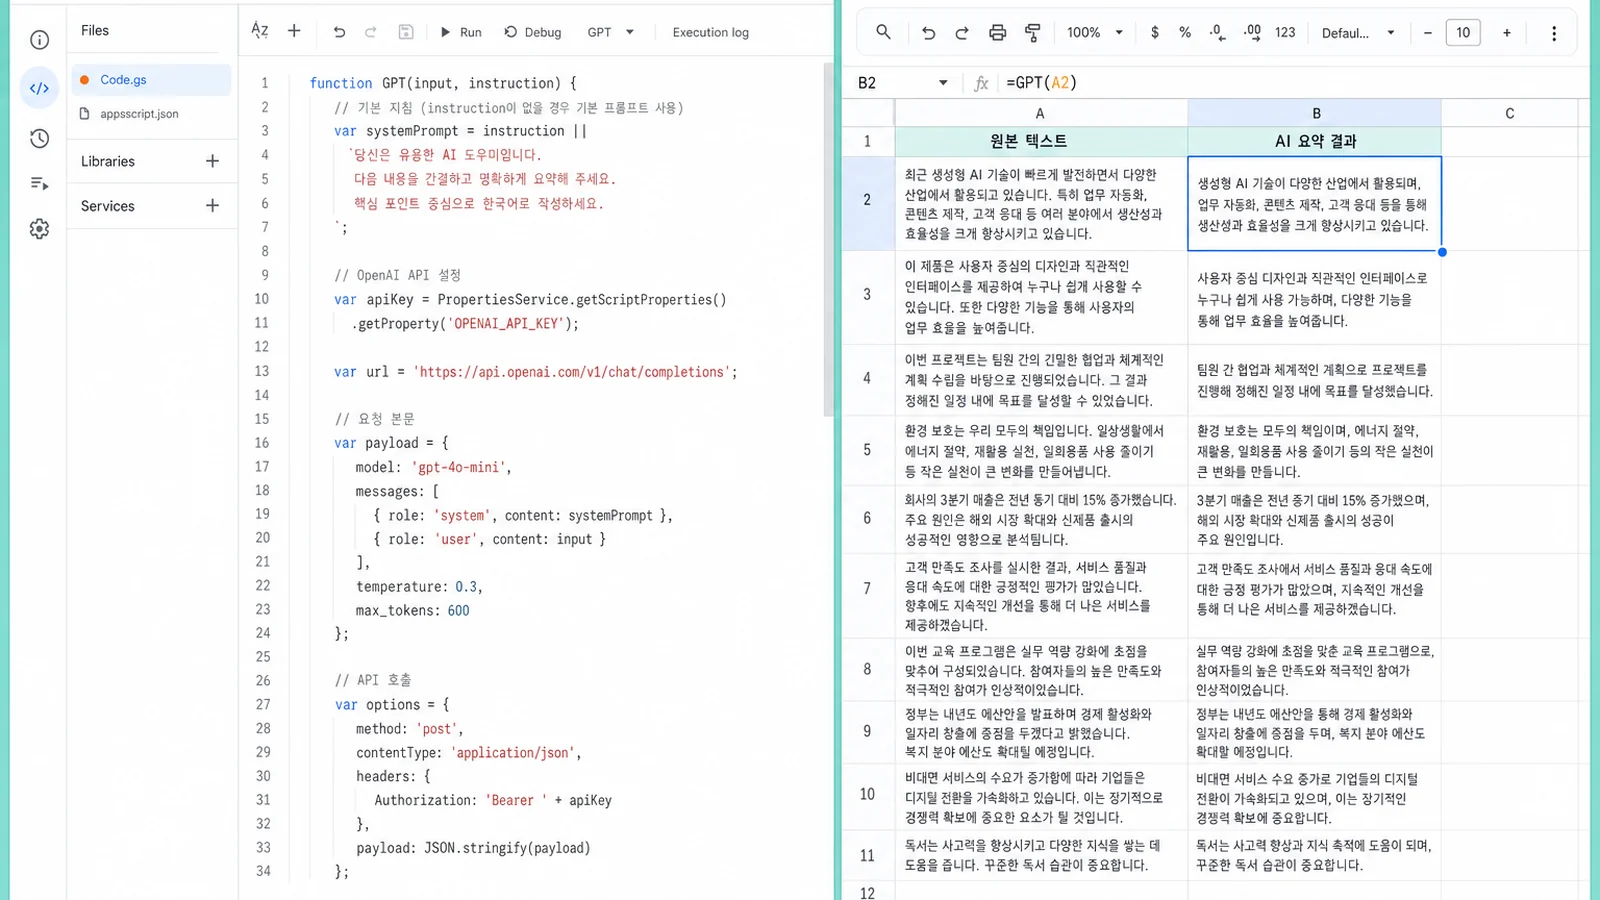Add a library with plus icon

(212, 161)
